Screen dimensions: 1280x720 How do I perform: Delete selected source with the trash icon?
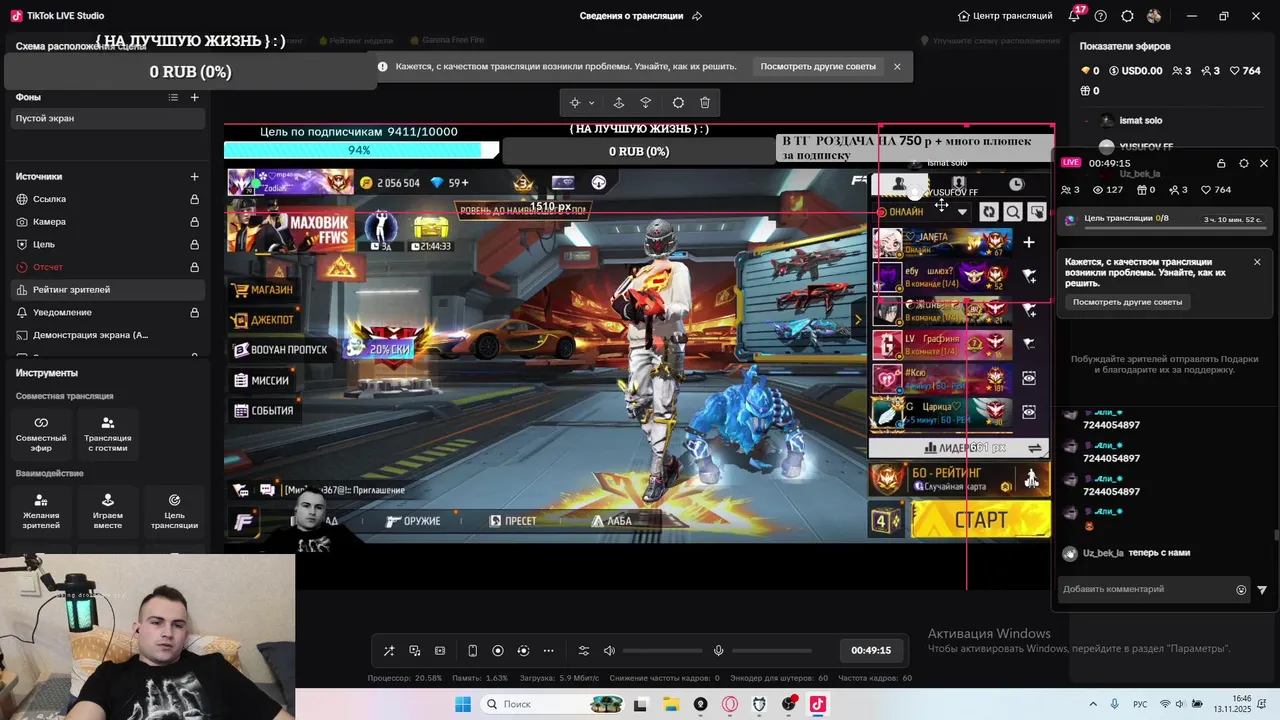[x=705, y=103]
